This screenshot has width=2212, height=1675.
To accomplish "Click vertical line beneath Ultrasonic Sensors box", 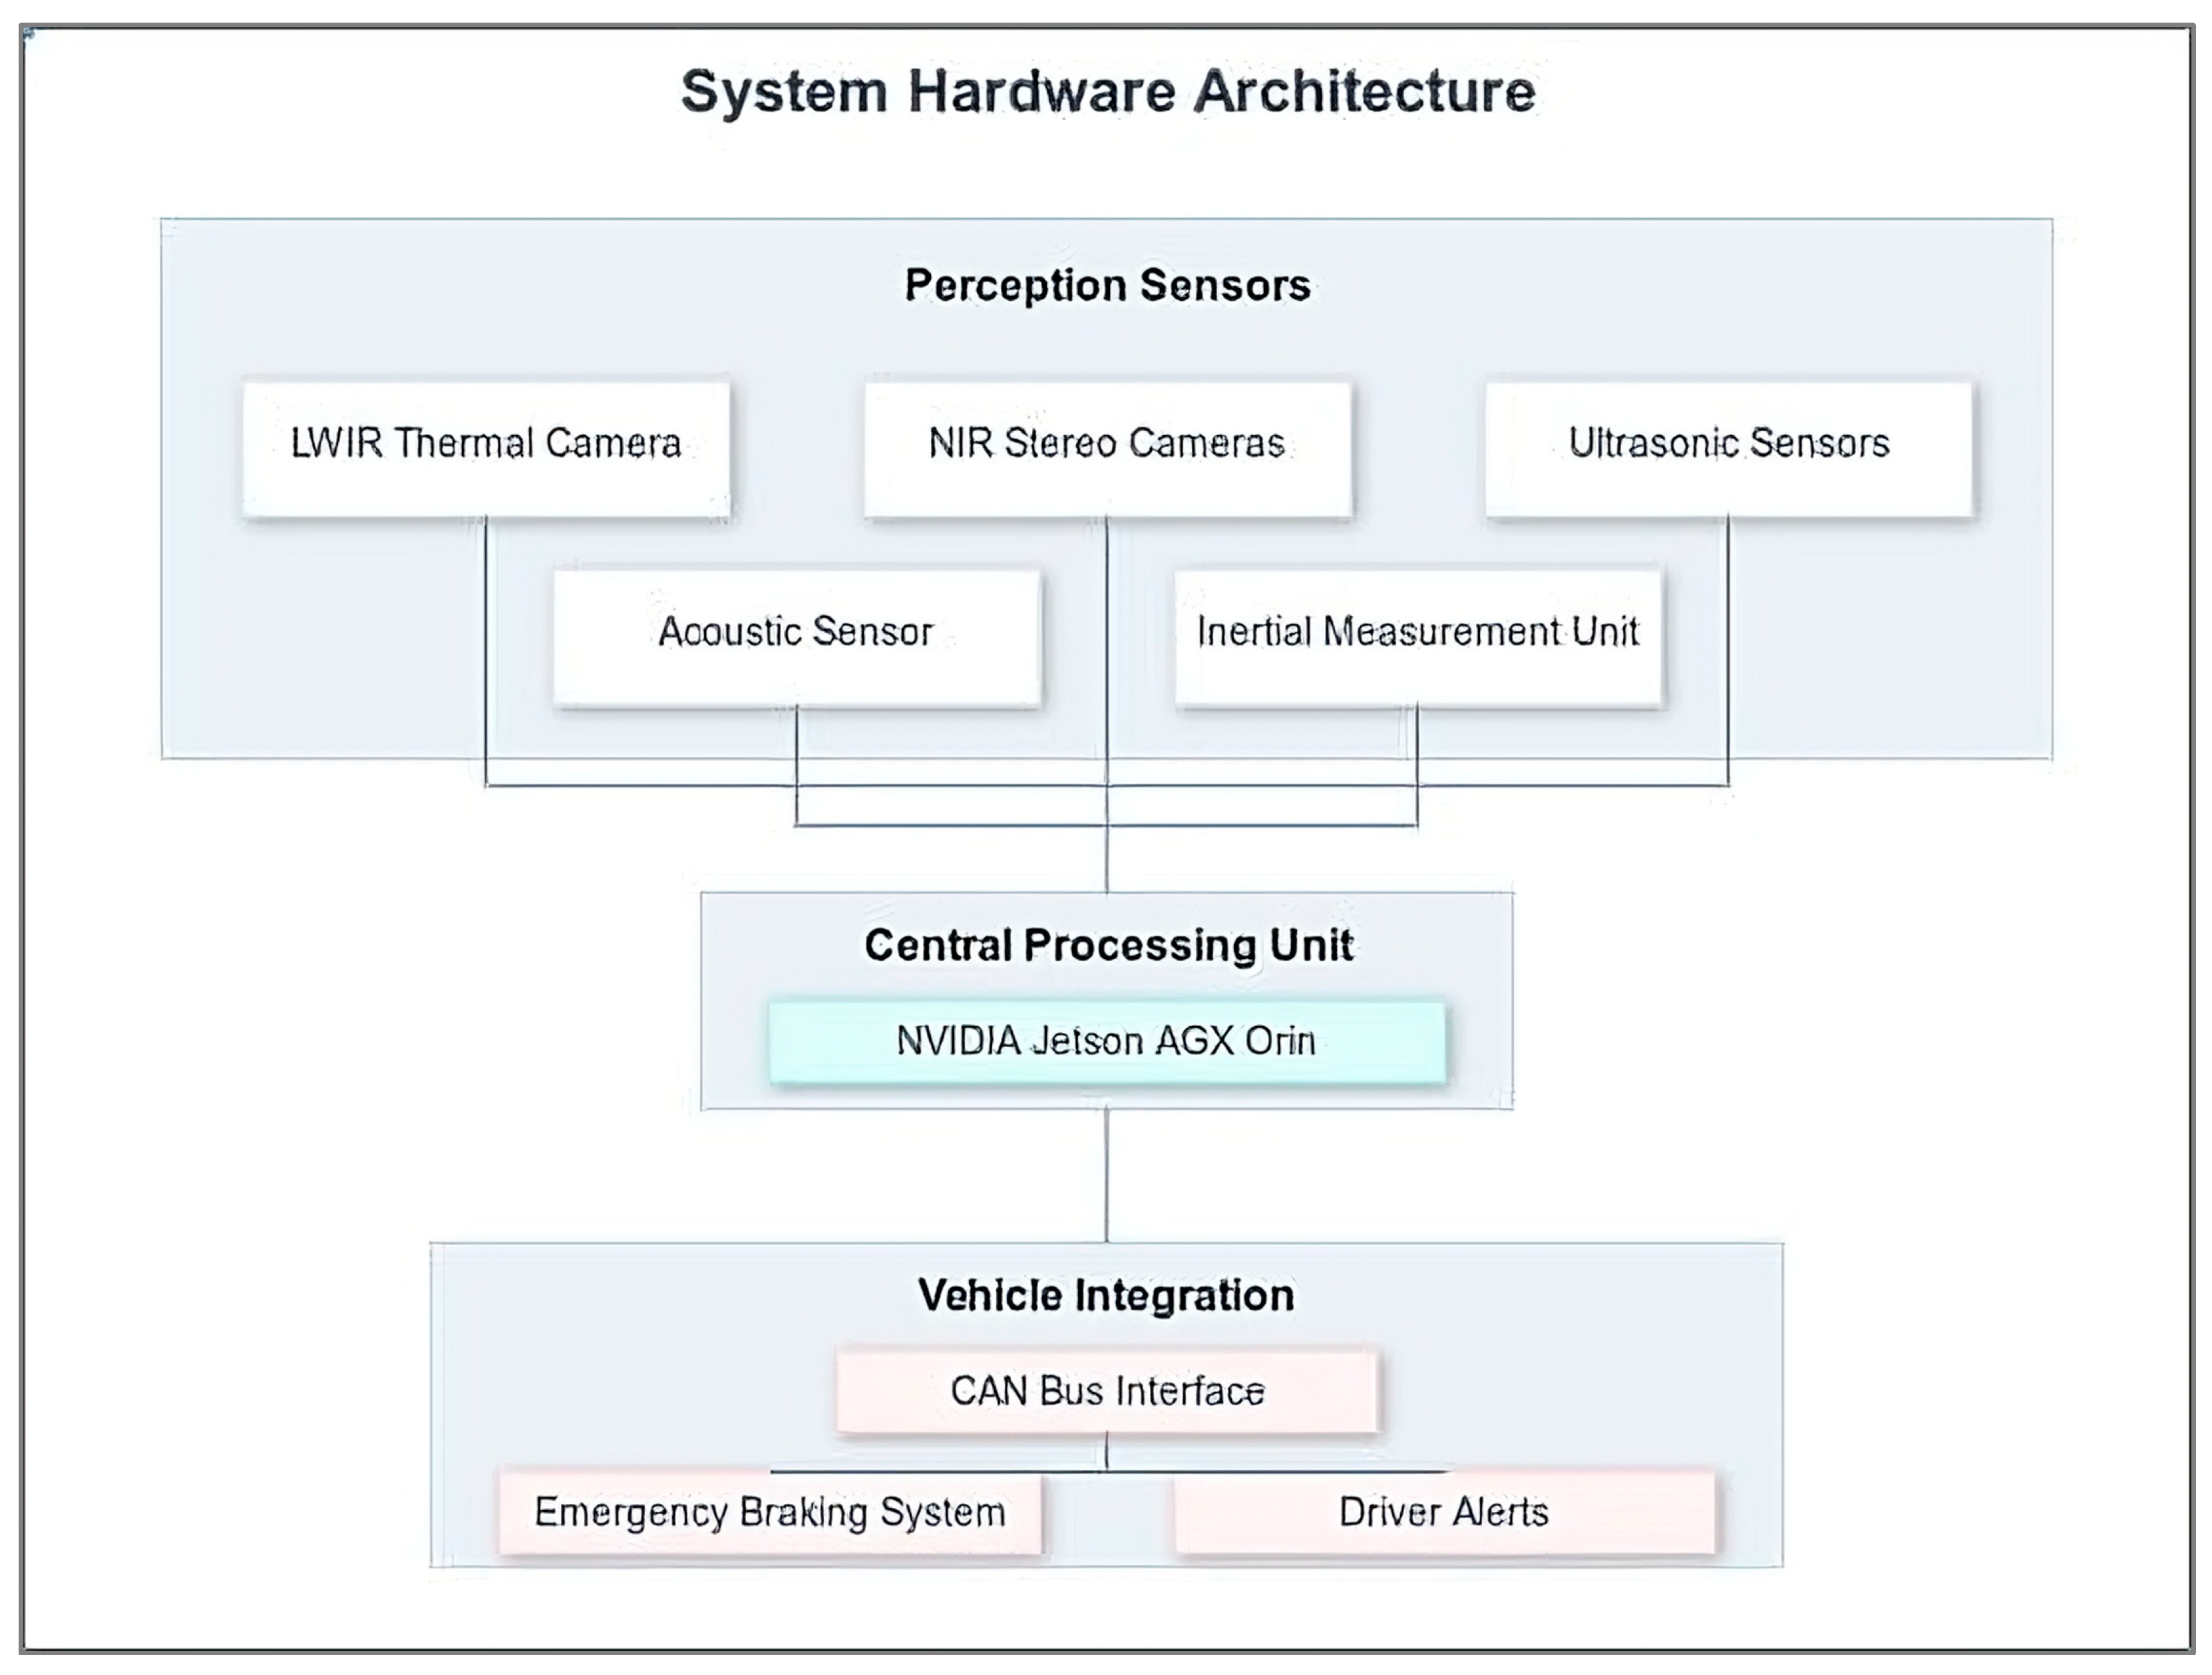I will tap(1728, 650).
